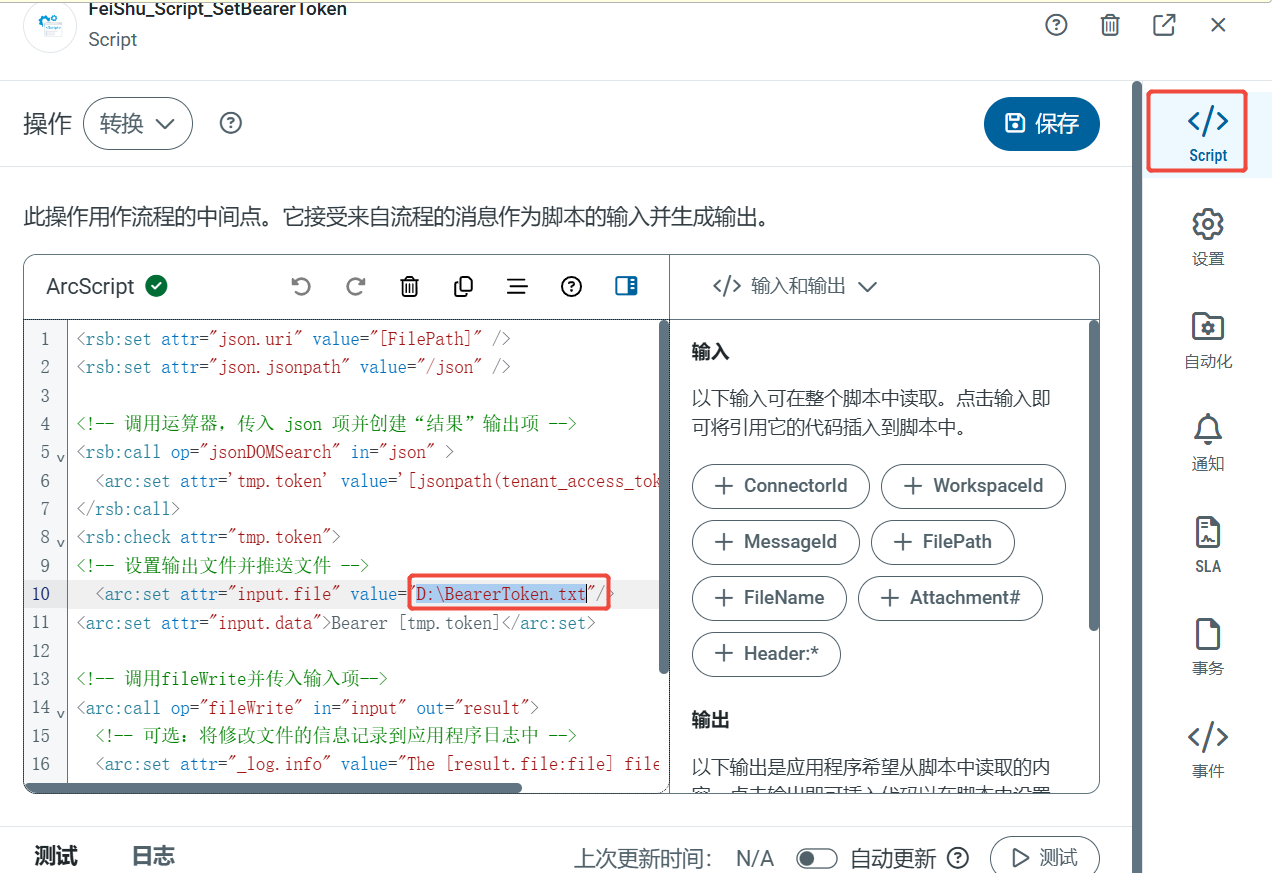Open the 转换 operation dropdown
This screenshot has width=1272, height=873.
[x=138, y=124]
